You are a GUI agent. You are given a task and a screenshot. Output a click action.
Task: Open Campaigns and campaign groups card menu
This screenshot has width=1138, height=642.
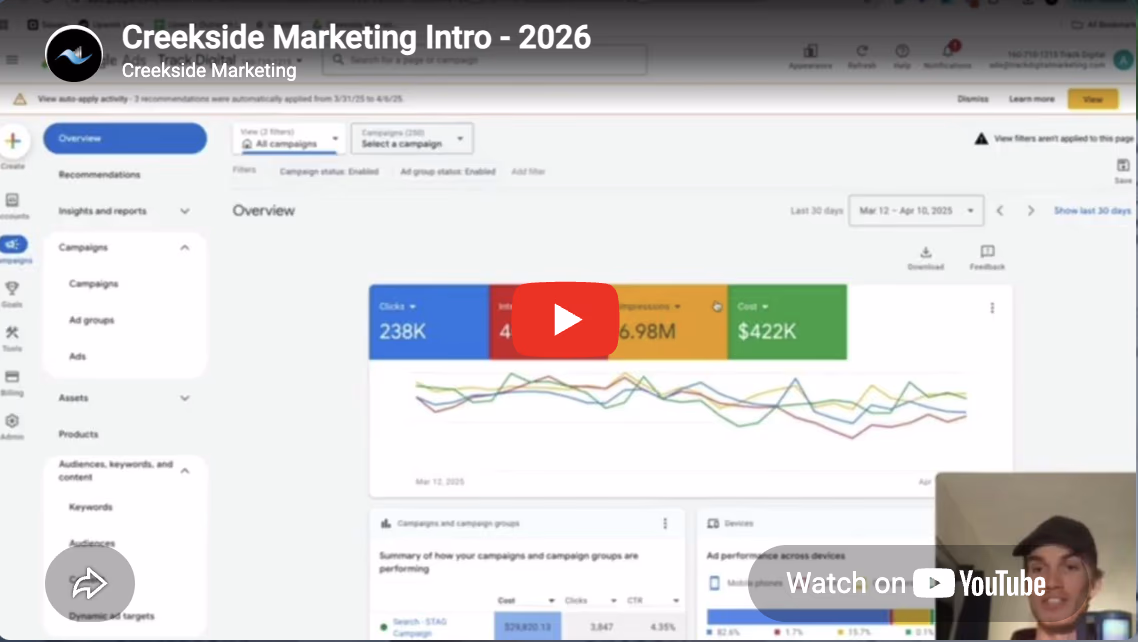point(665,524)
